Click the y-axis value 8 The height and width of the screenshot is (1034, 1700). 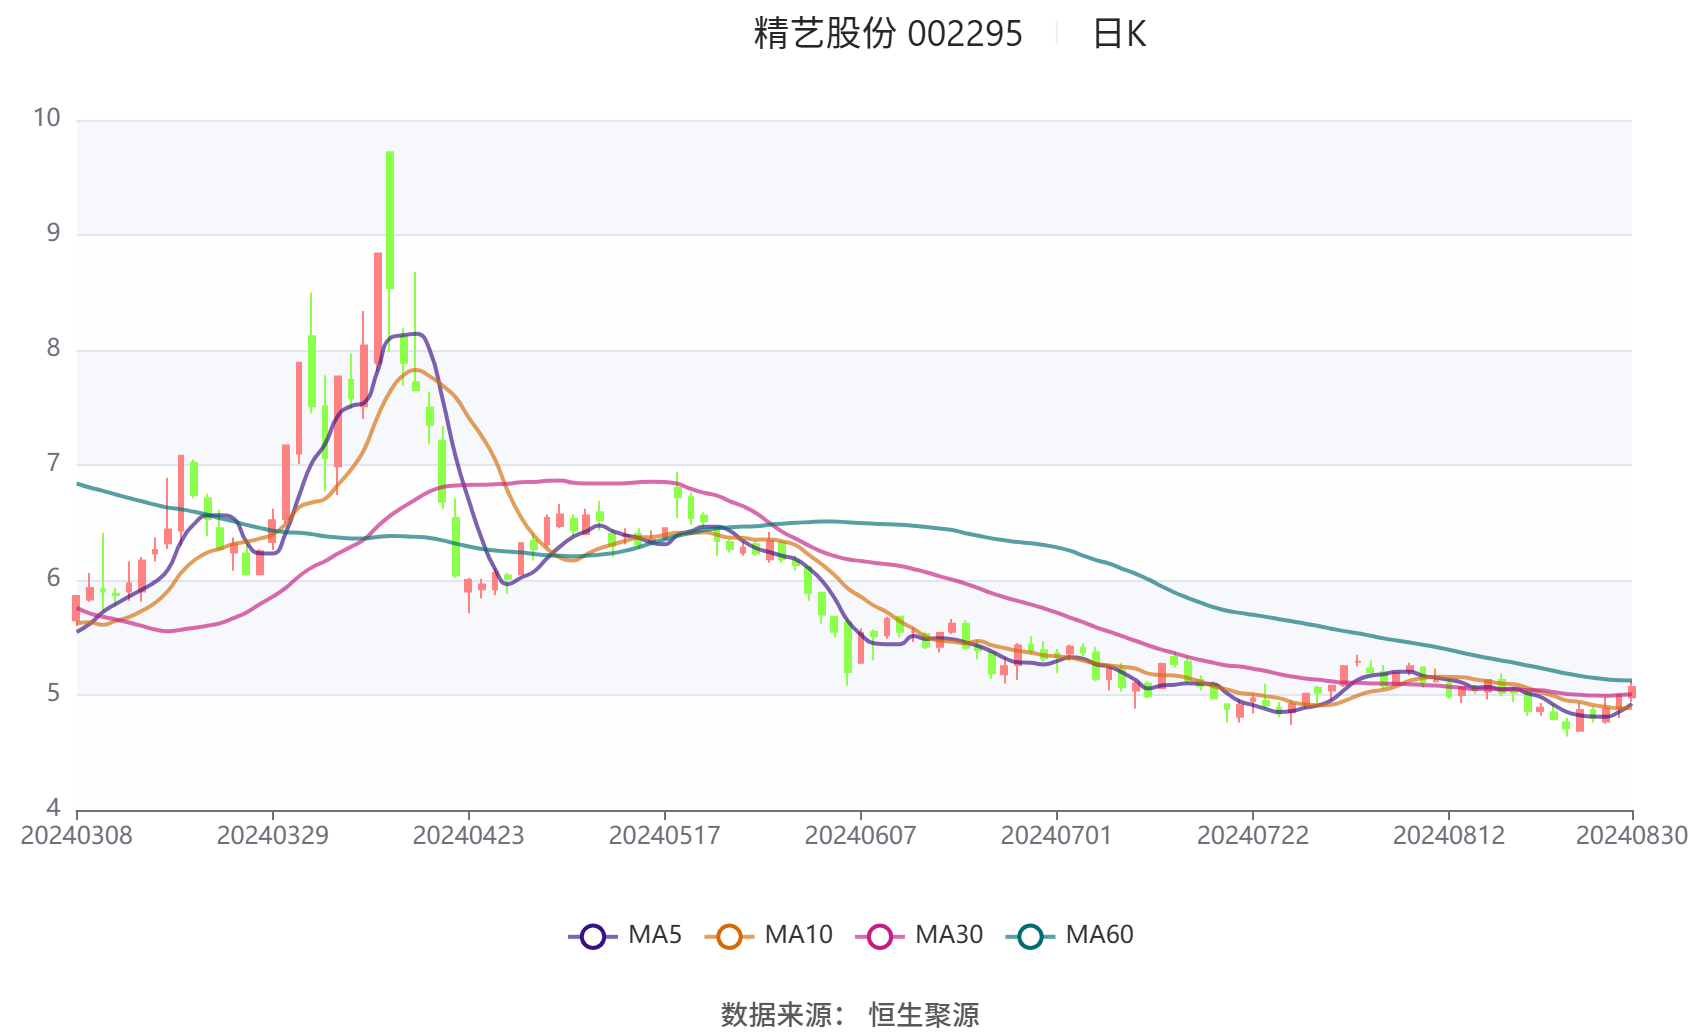tap(54, 348)
